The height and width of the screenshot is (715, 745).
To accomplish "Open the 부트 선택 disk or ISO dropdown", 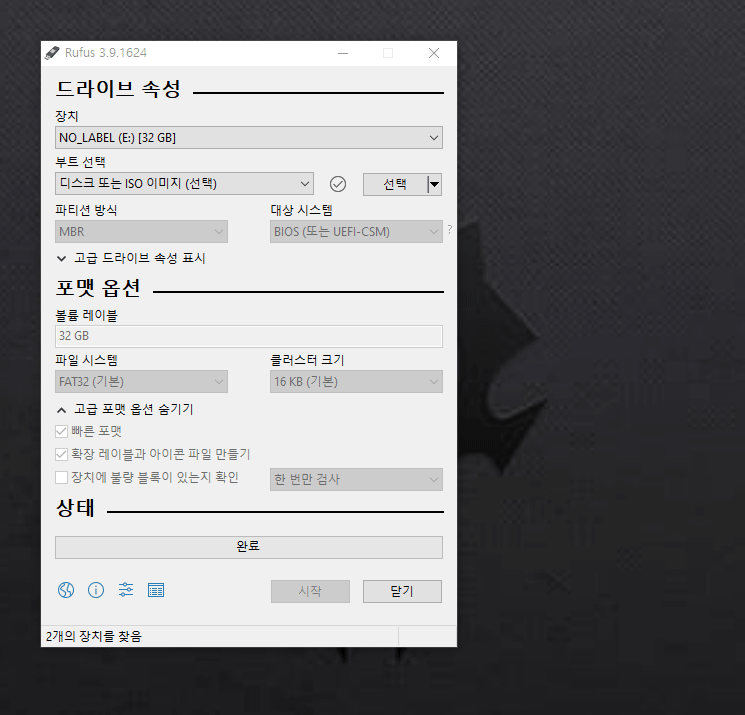I will (x=184, y=183).
